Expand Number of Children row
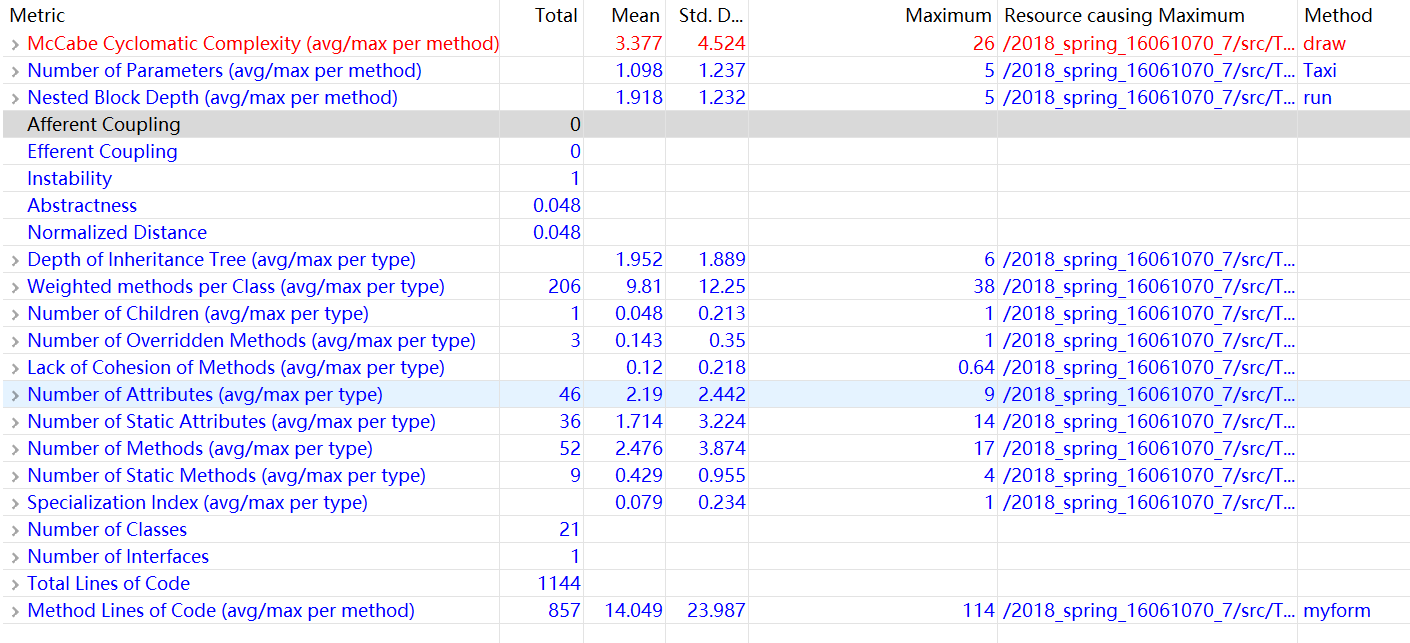Image resolution: width=1410 pixels, height=643 pixels. (x=14, y=314)
